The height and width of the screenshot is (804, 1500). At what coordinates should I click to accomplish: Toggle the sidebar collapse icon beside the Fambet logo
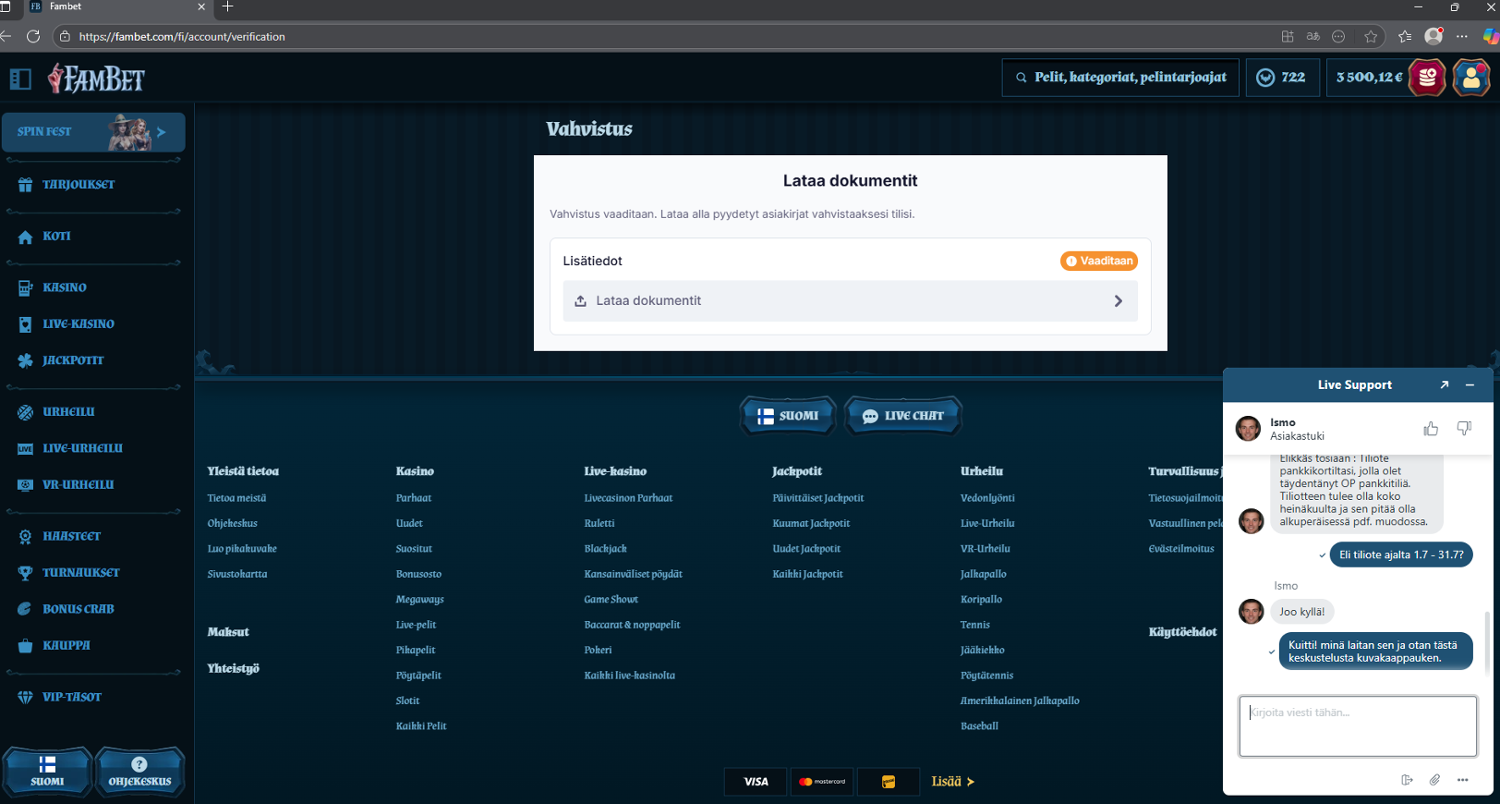tap(20, 78)
